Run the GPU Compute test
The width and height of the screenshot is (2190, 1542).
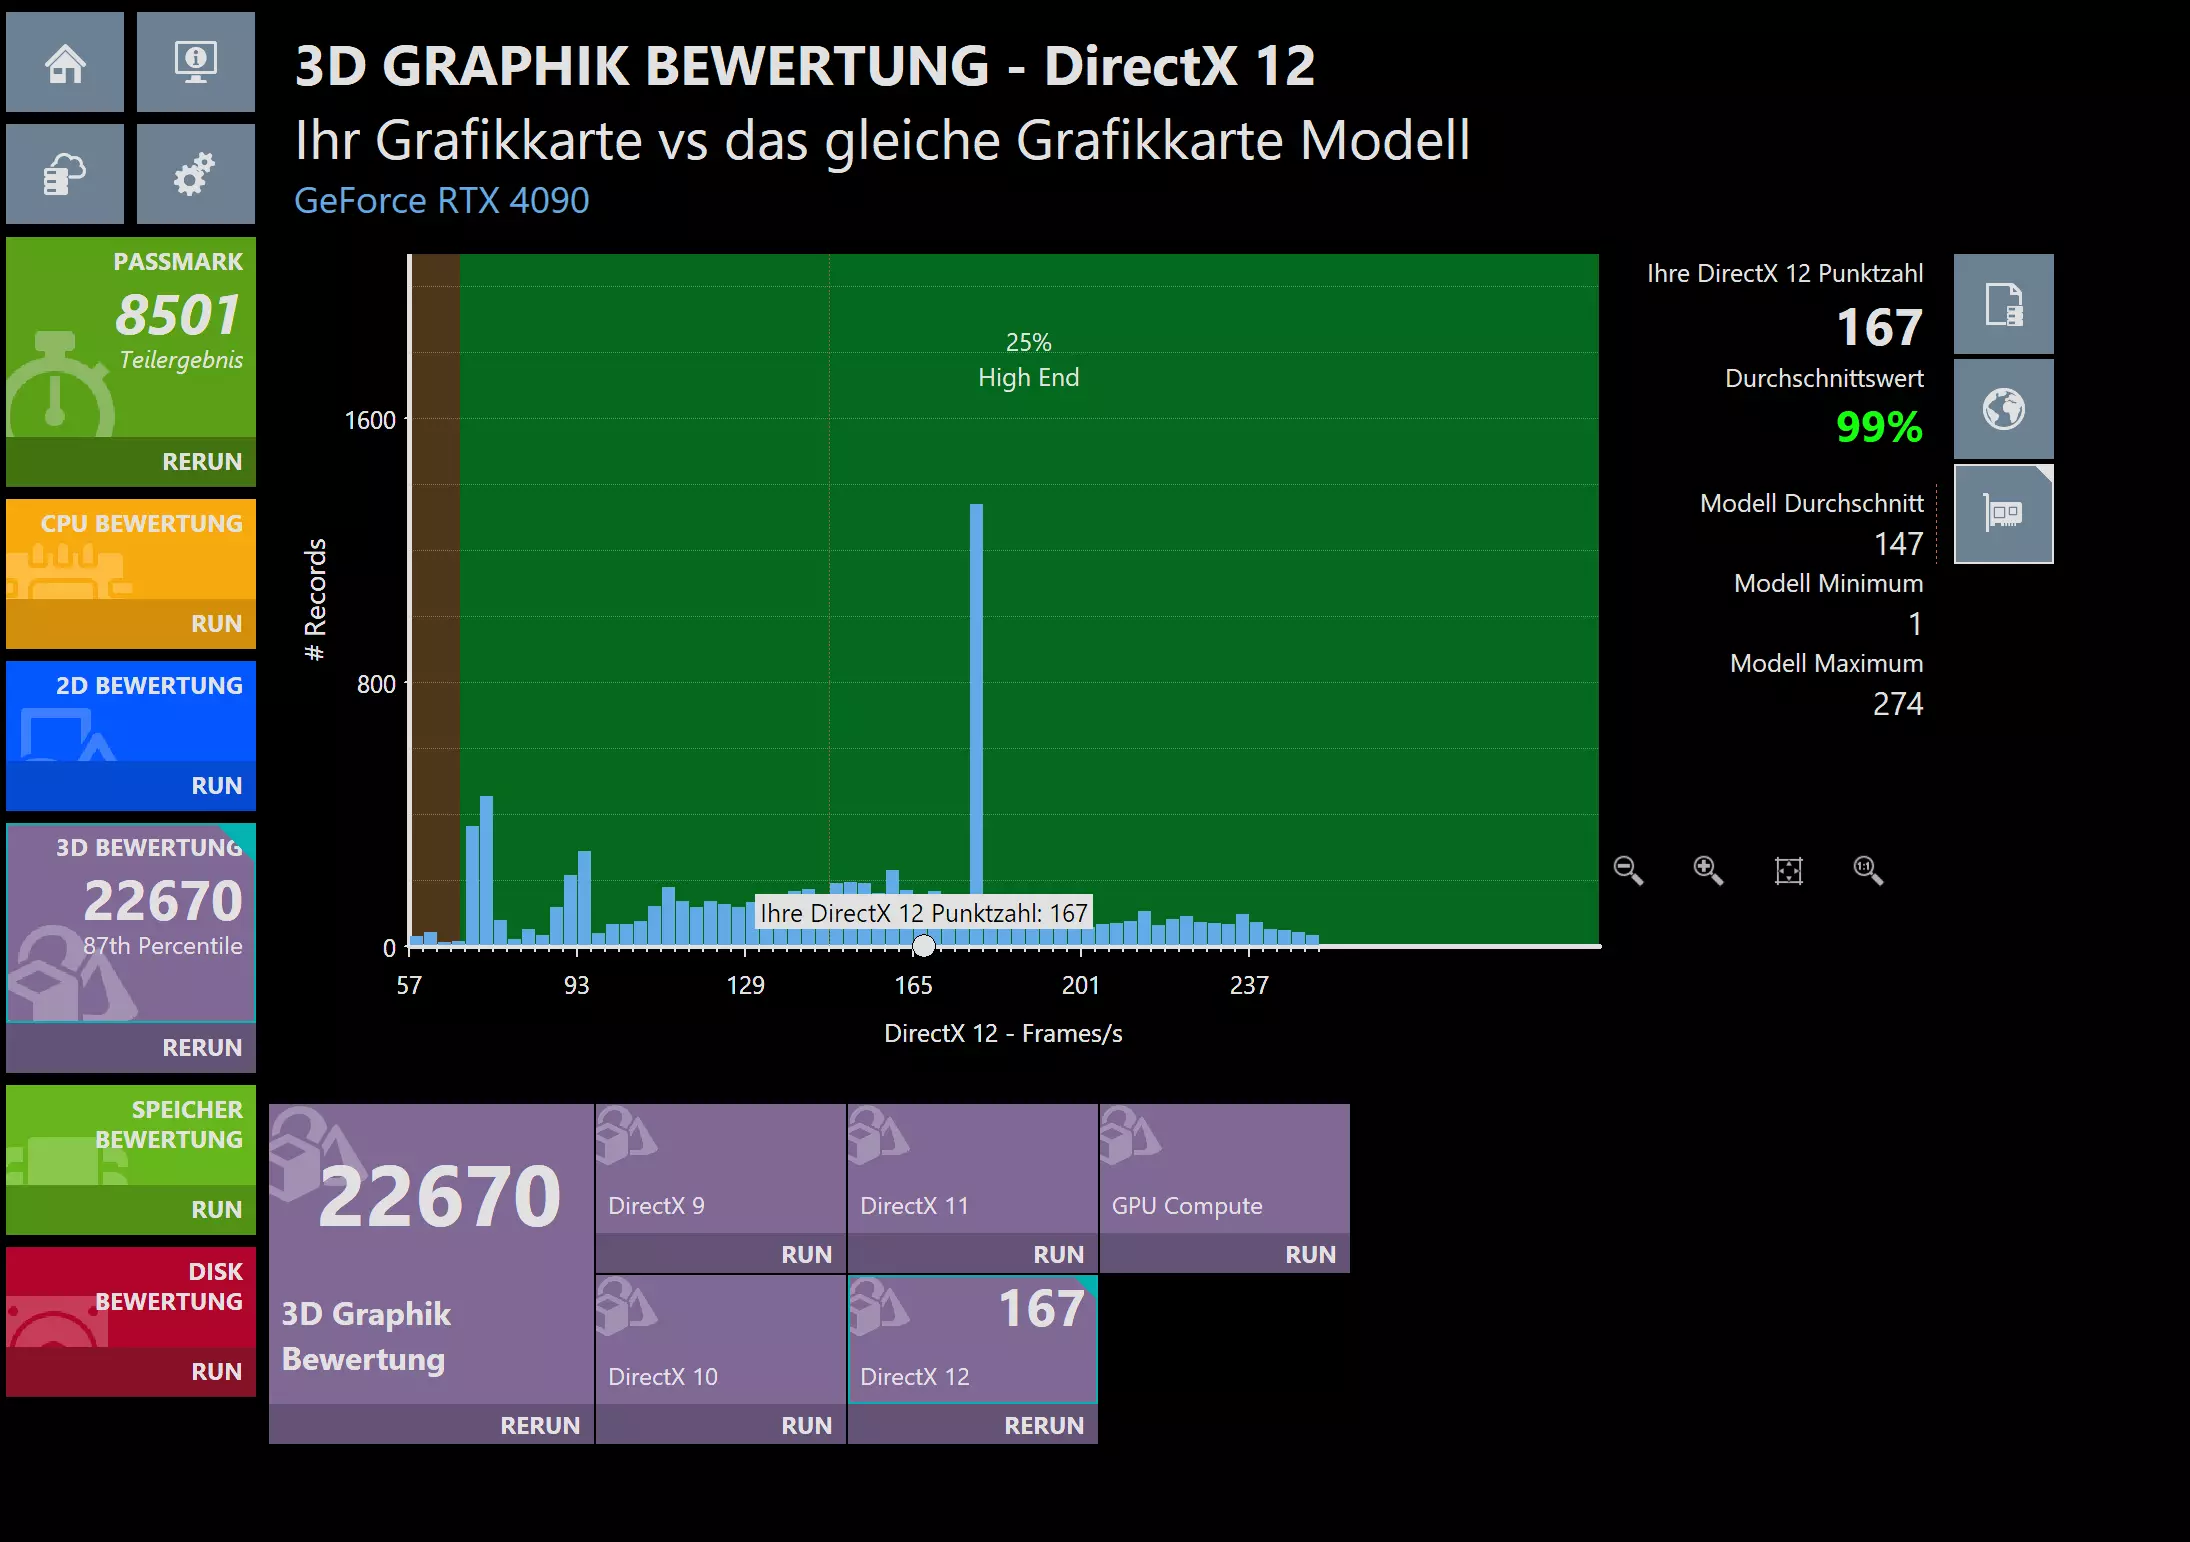click(1225, 1254)
